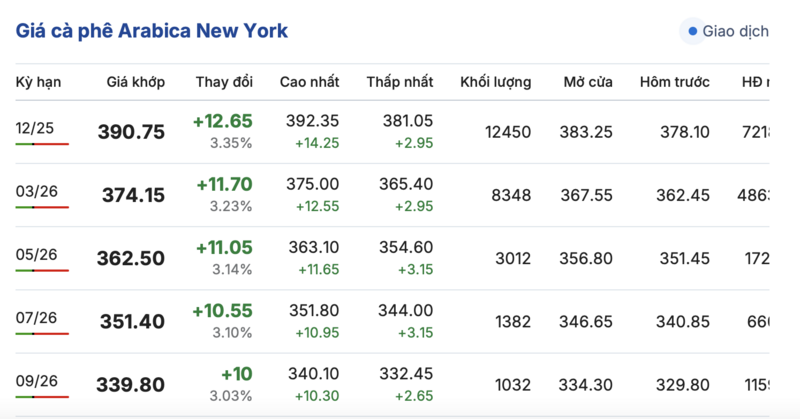Click the Khối lượng column header
The image size is (800, 419).
coord(495,81)
